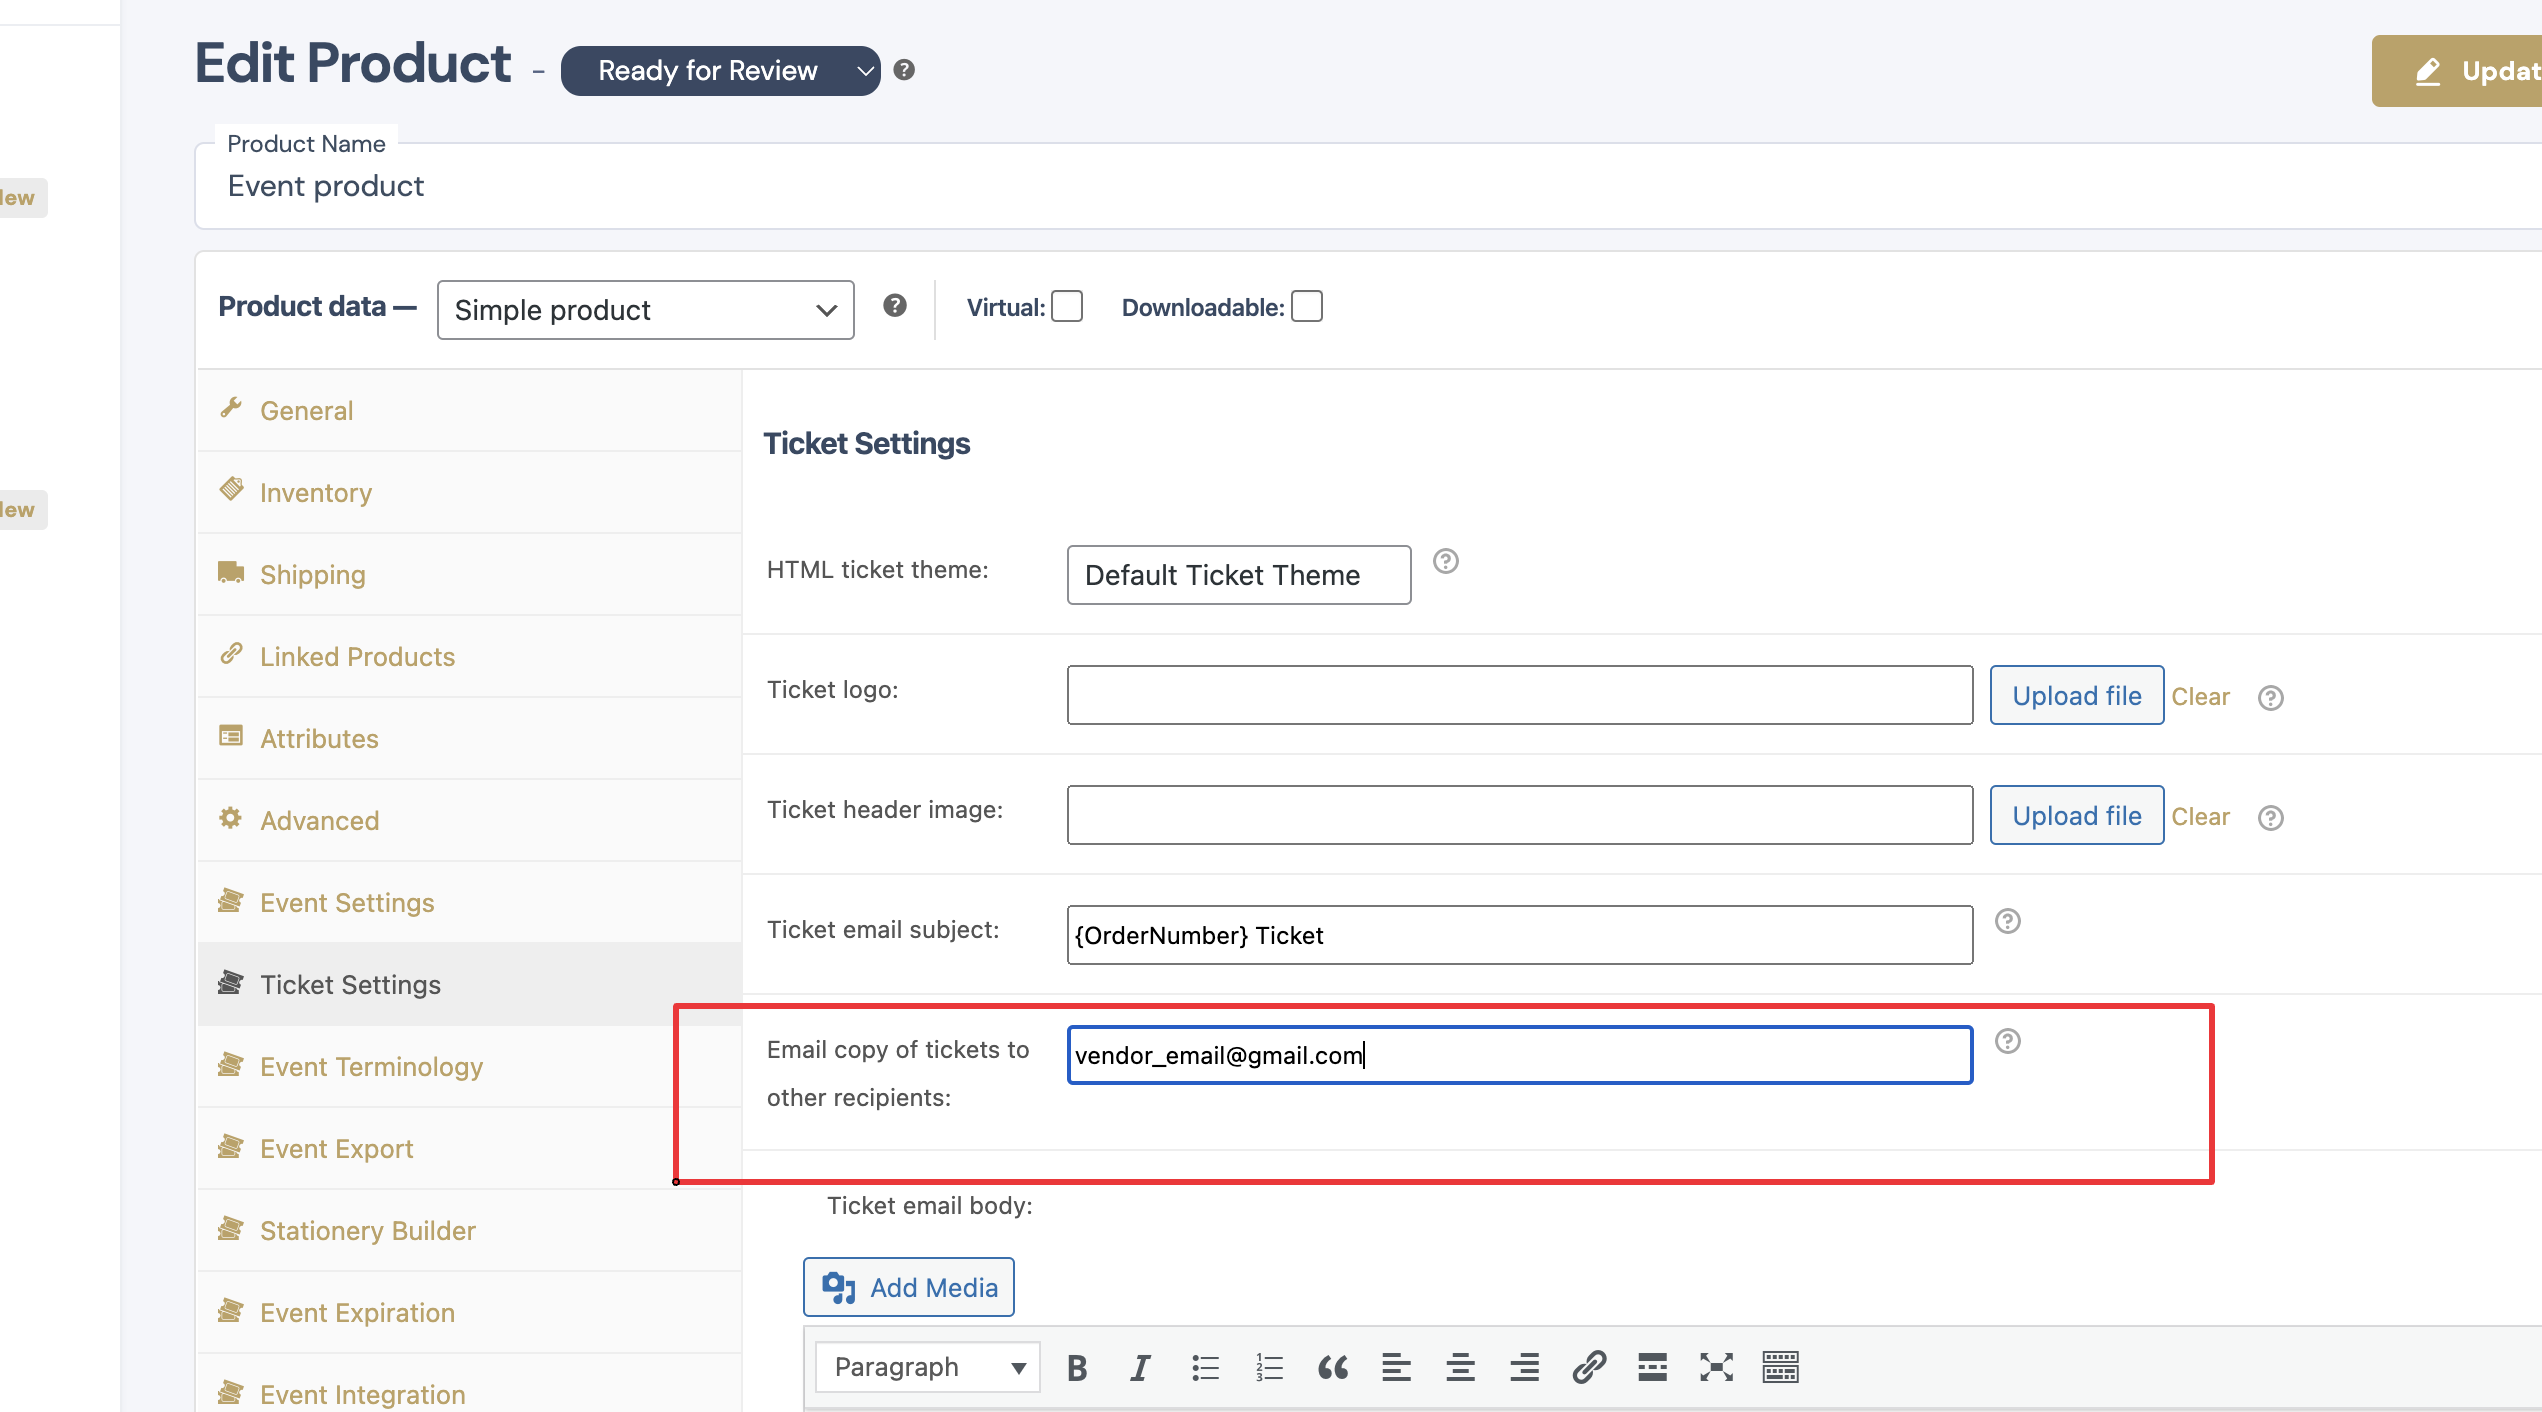Click the Update product button
2542x1412 pixels.
coord(2458,71)
